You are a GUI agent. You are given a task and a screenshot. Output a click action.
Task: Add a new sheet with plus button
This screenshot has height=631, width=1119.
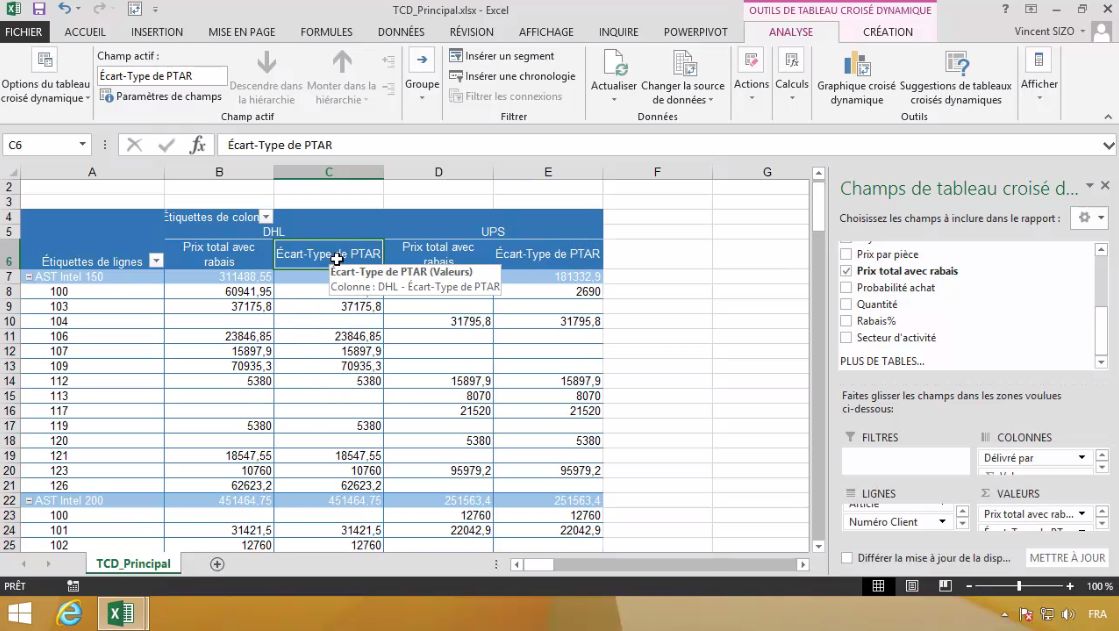[x=217, y=564]
